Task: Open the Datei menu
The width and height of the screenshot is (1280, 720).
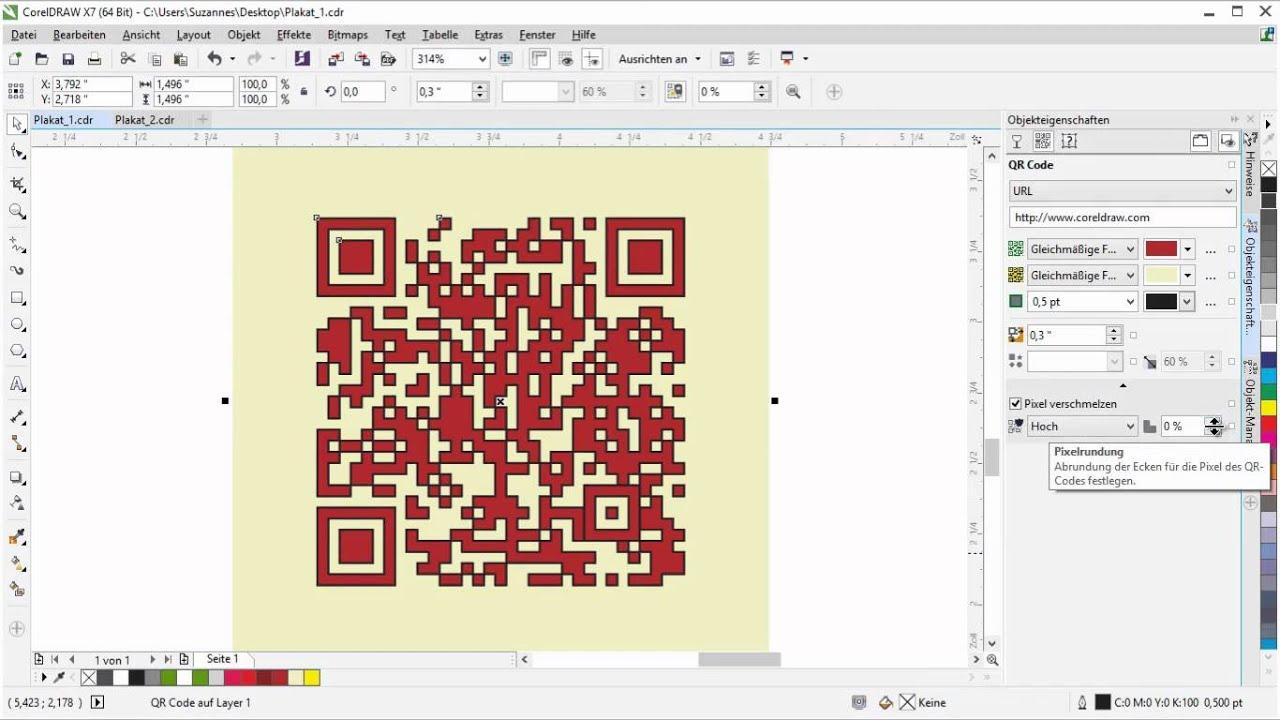Action: coord(23,35)
